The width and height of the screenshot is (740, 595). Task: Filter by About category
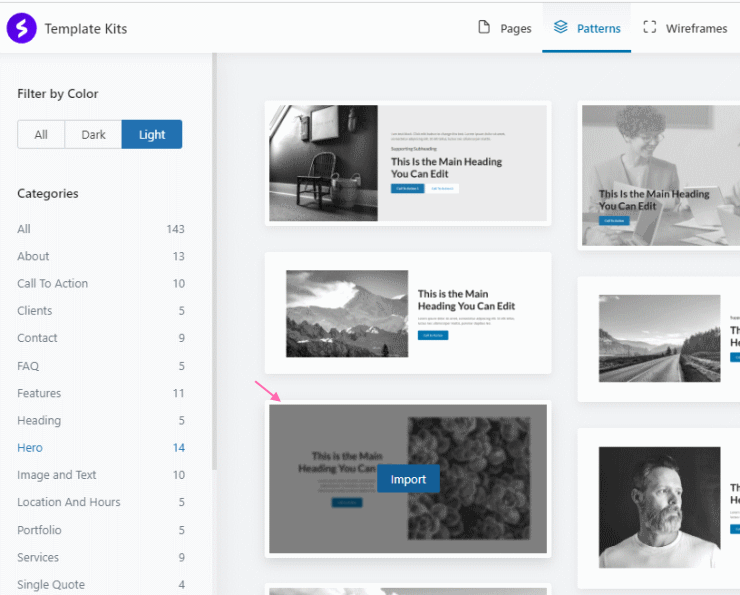click(x=101, y=256)
